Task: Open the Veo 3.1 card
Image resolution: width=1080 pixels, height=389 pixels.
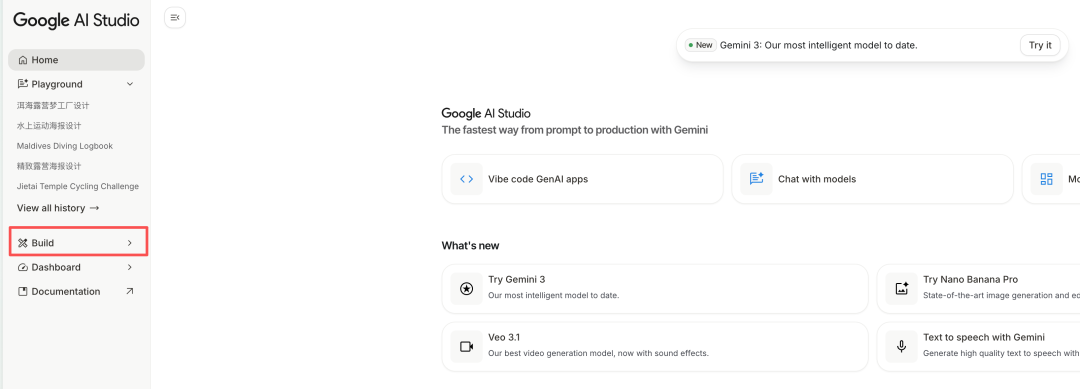Action: pos(655,346)
